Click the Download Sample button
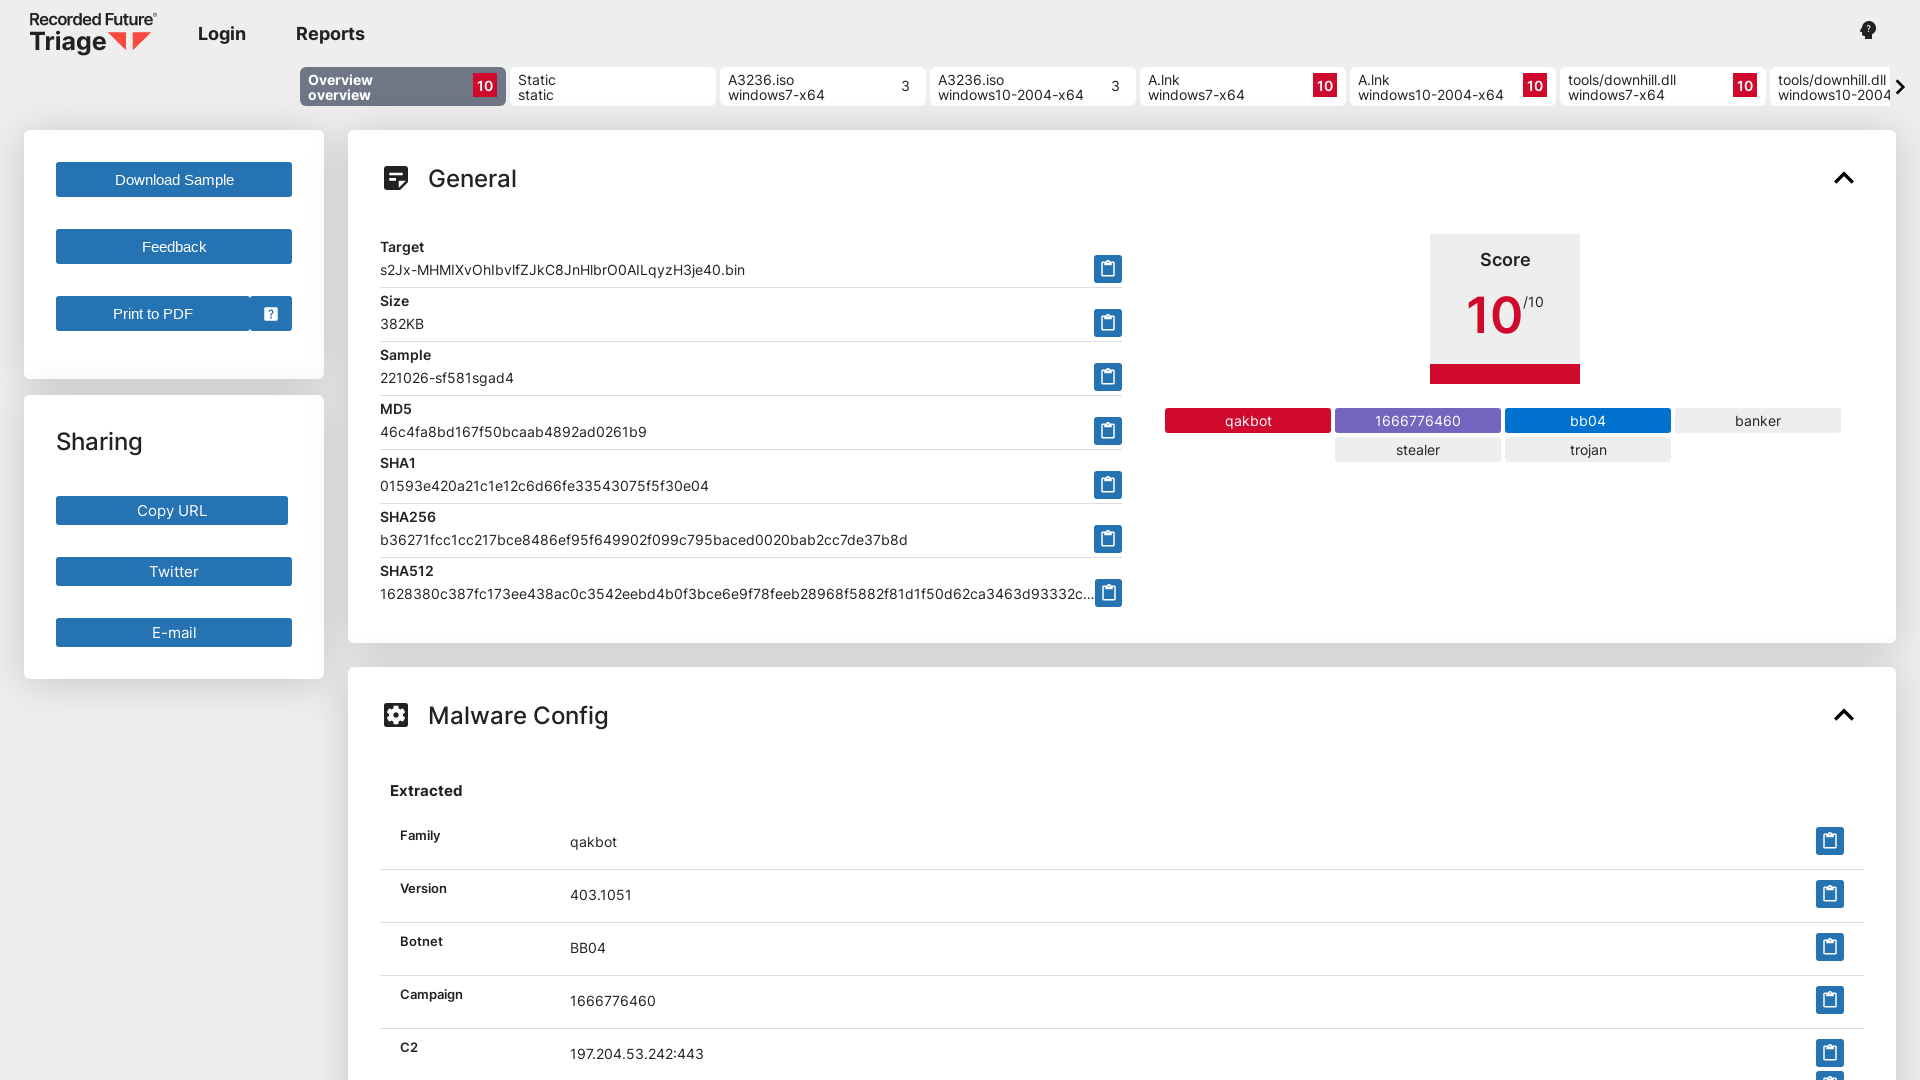The width and height of the screenshot is (1920, 1080). point(173,179)
